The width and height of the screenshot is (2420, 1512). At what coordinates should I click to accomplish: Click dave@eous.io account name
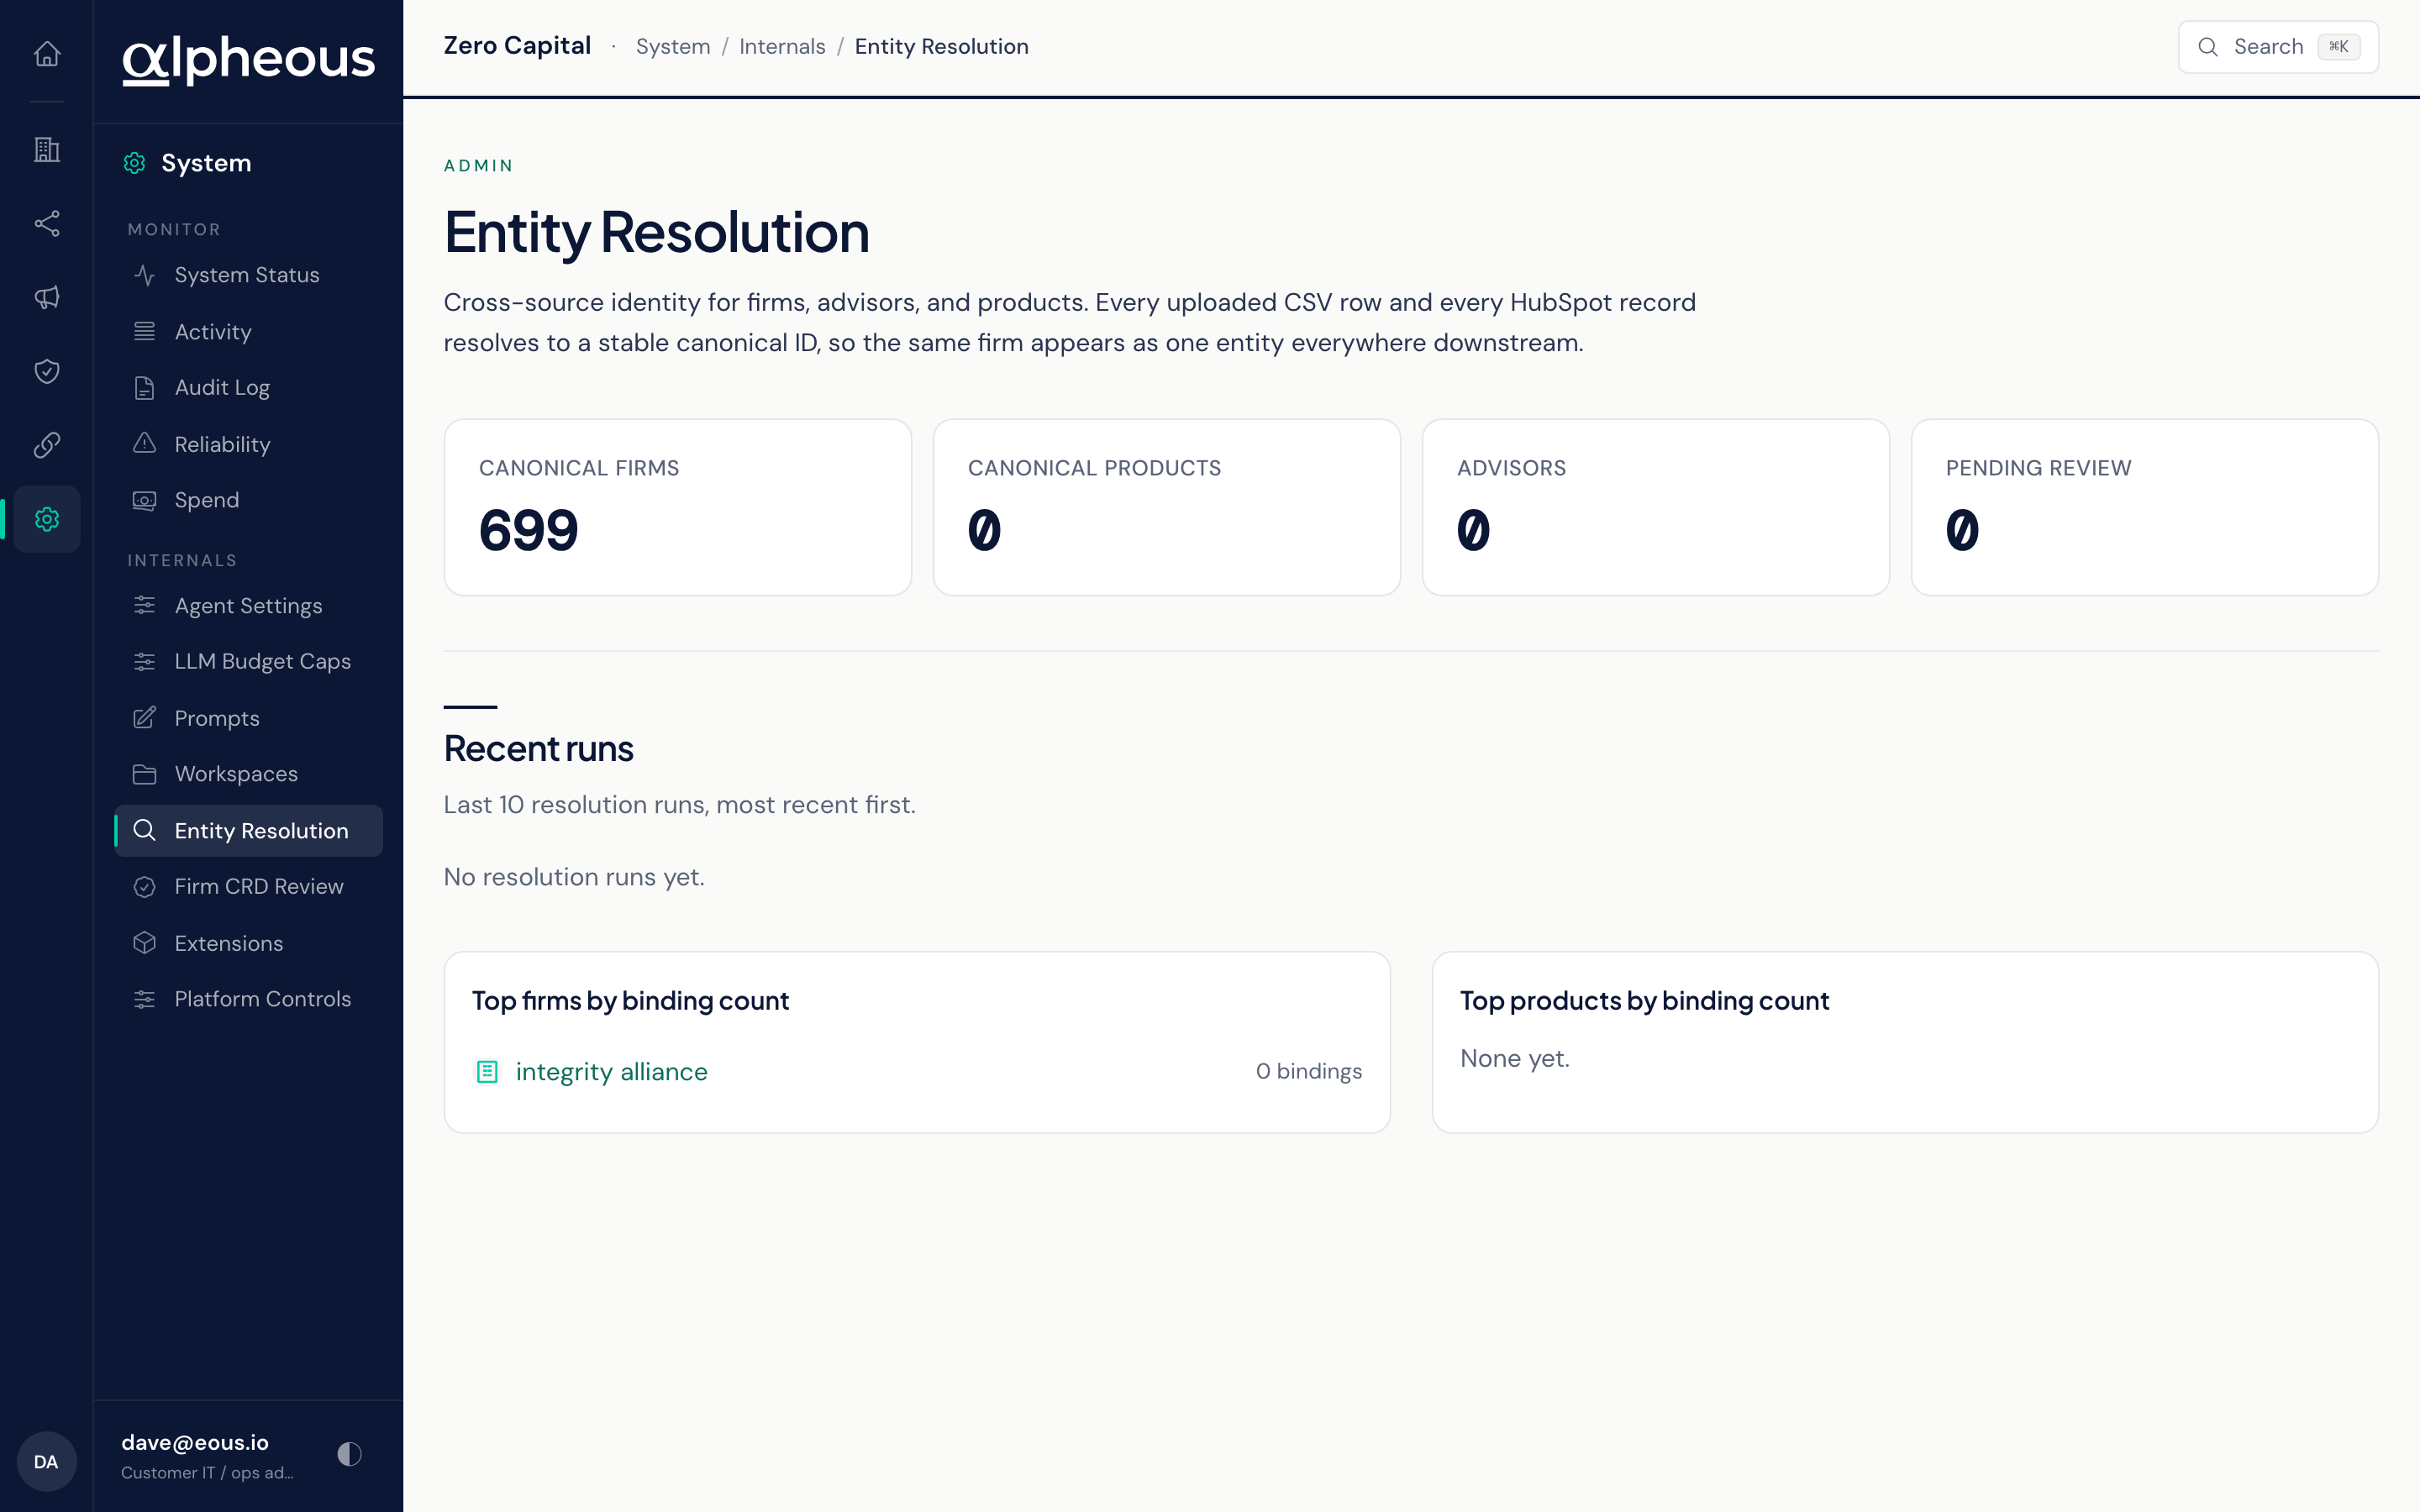[x=195, y=1442]
